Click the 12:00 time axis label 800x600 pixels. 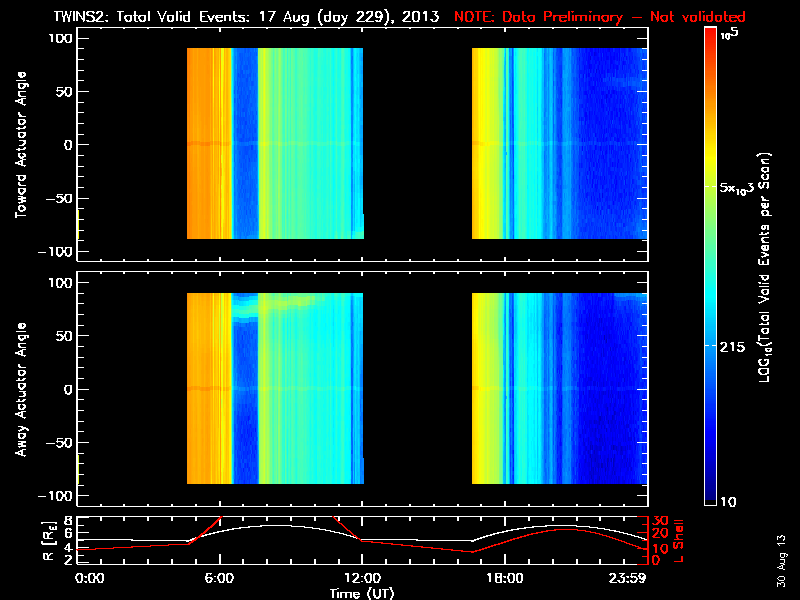(362, 579)
